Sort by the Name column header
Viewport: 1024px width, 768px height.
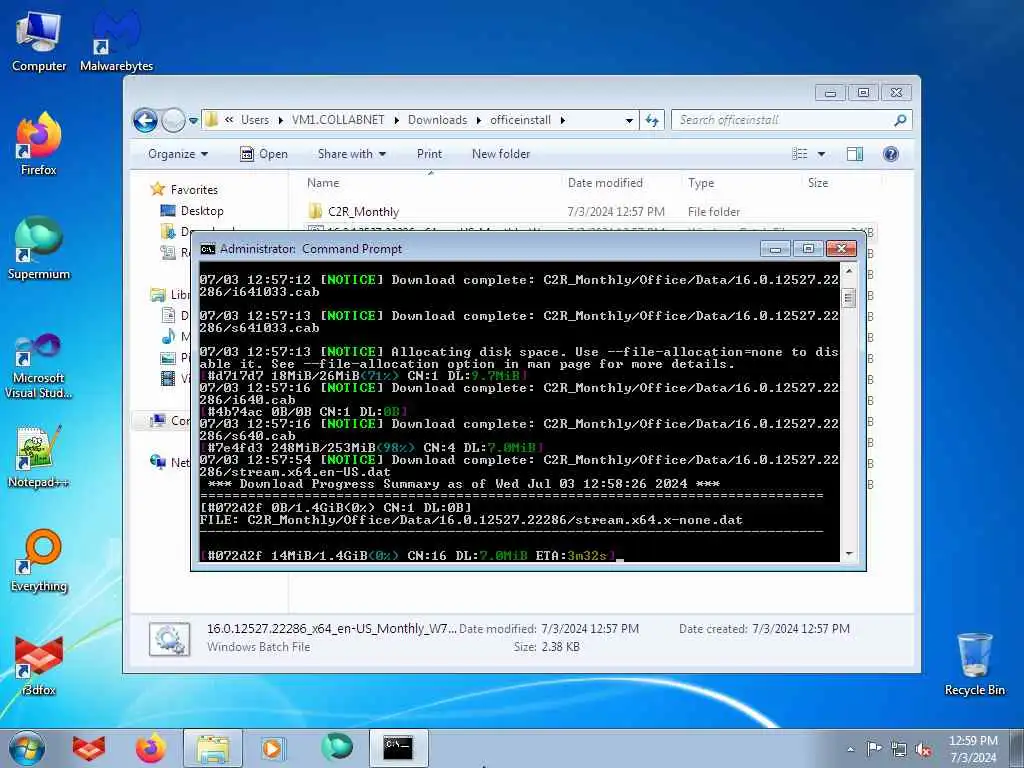tap(431, 183)
